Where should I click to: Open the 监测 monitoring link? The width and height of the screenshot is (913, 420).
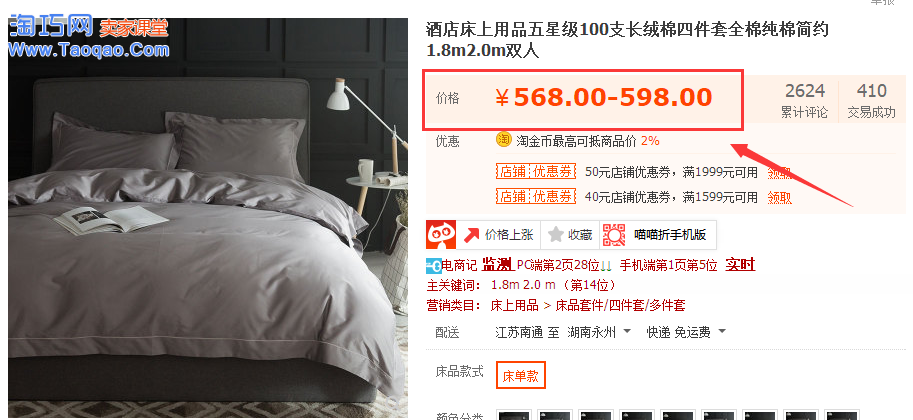497,265
